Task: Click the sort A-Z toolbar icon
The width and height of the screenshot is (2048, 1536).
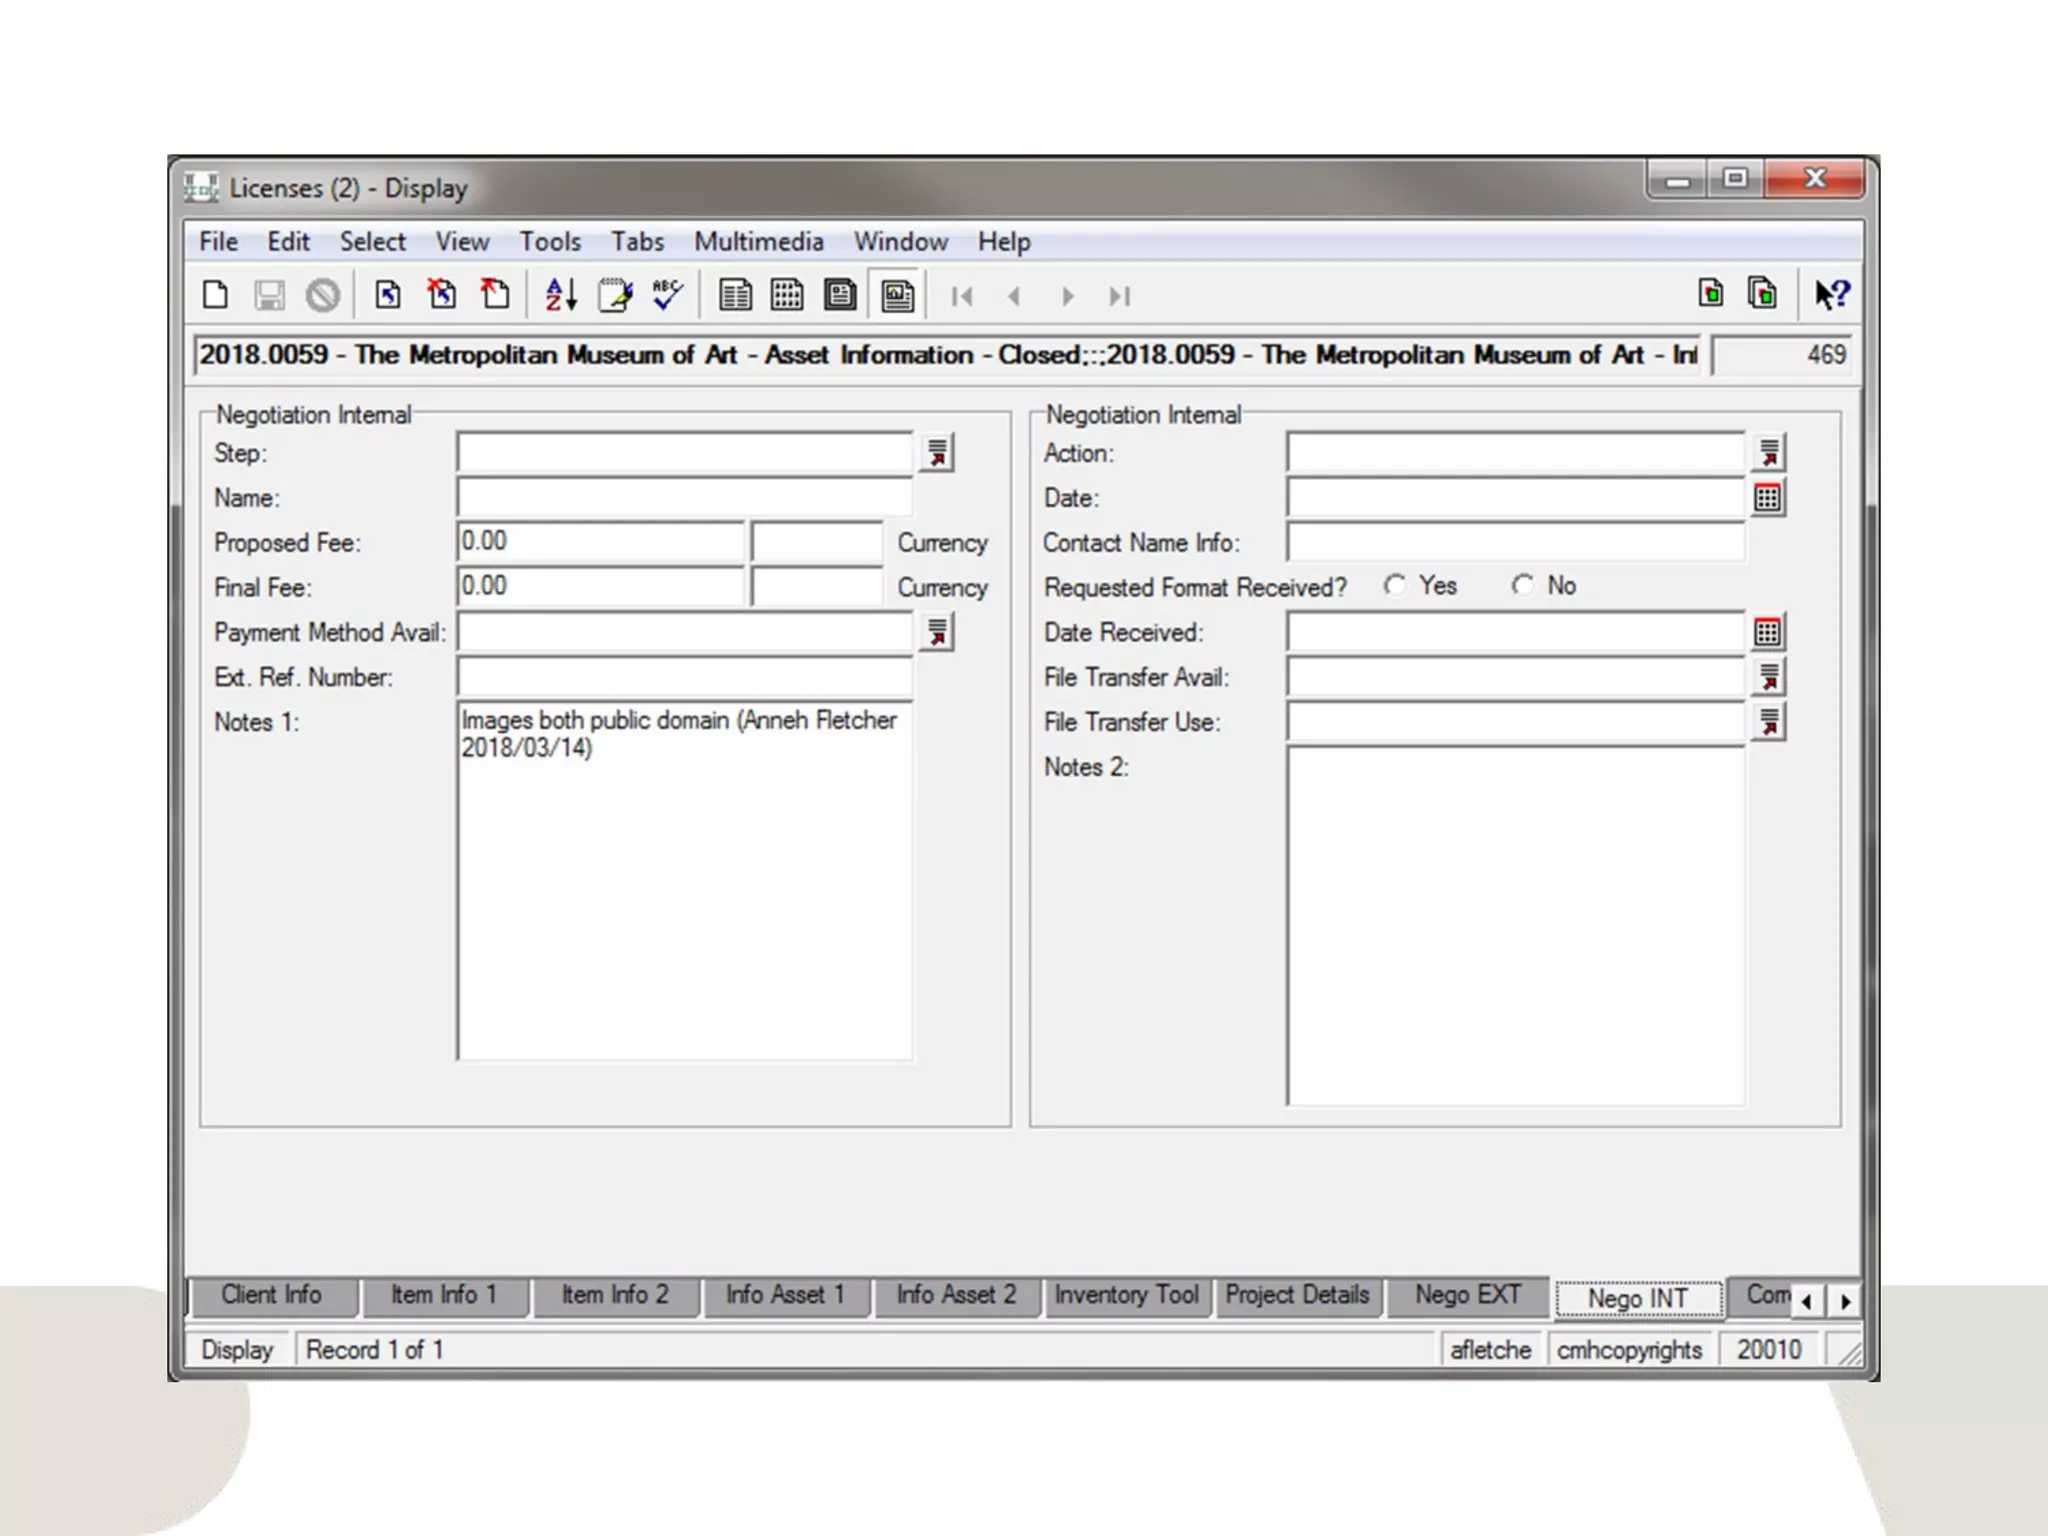Action: (560, 295)
